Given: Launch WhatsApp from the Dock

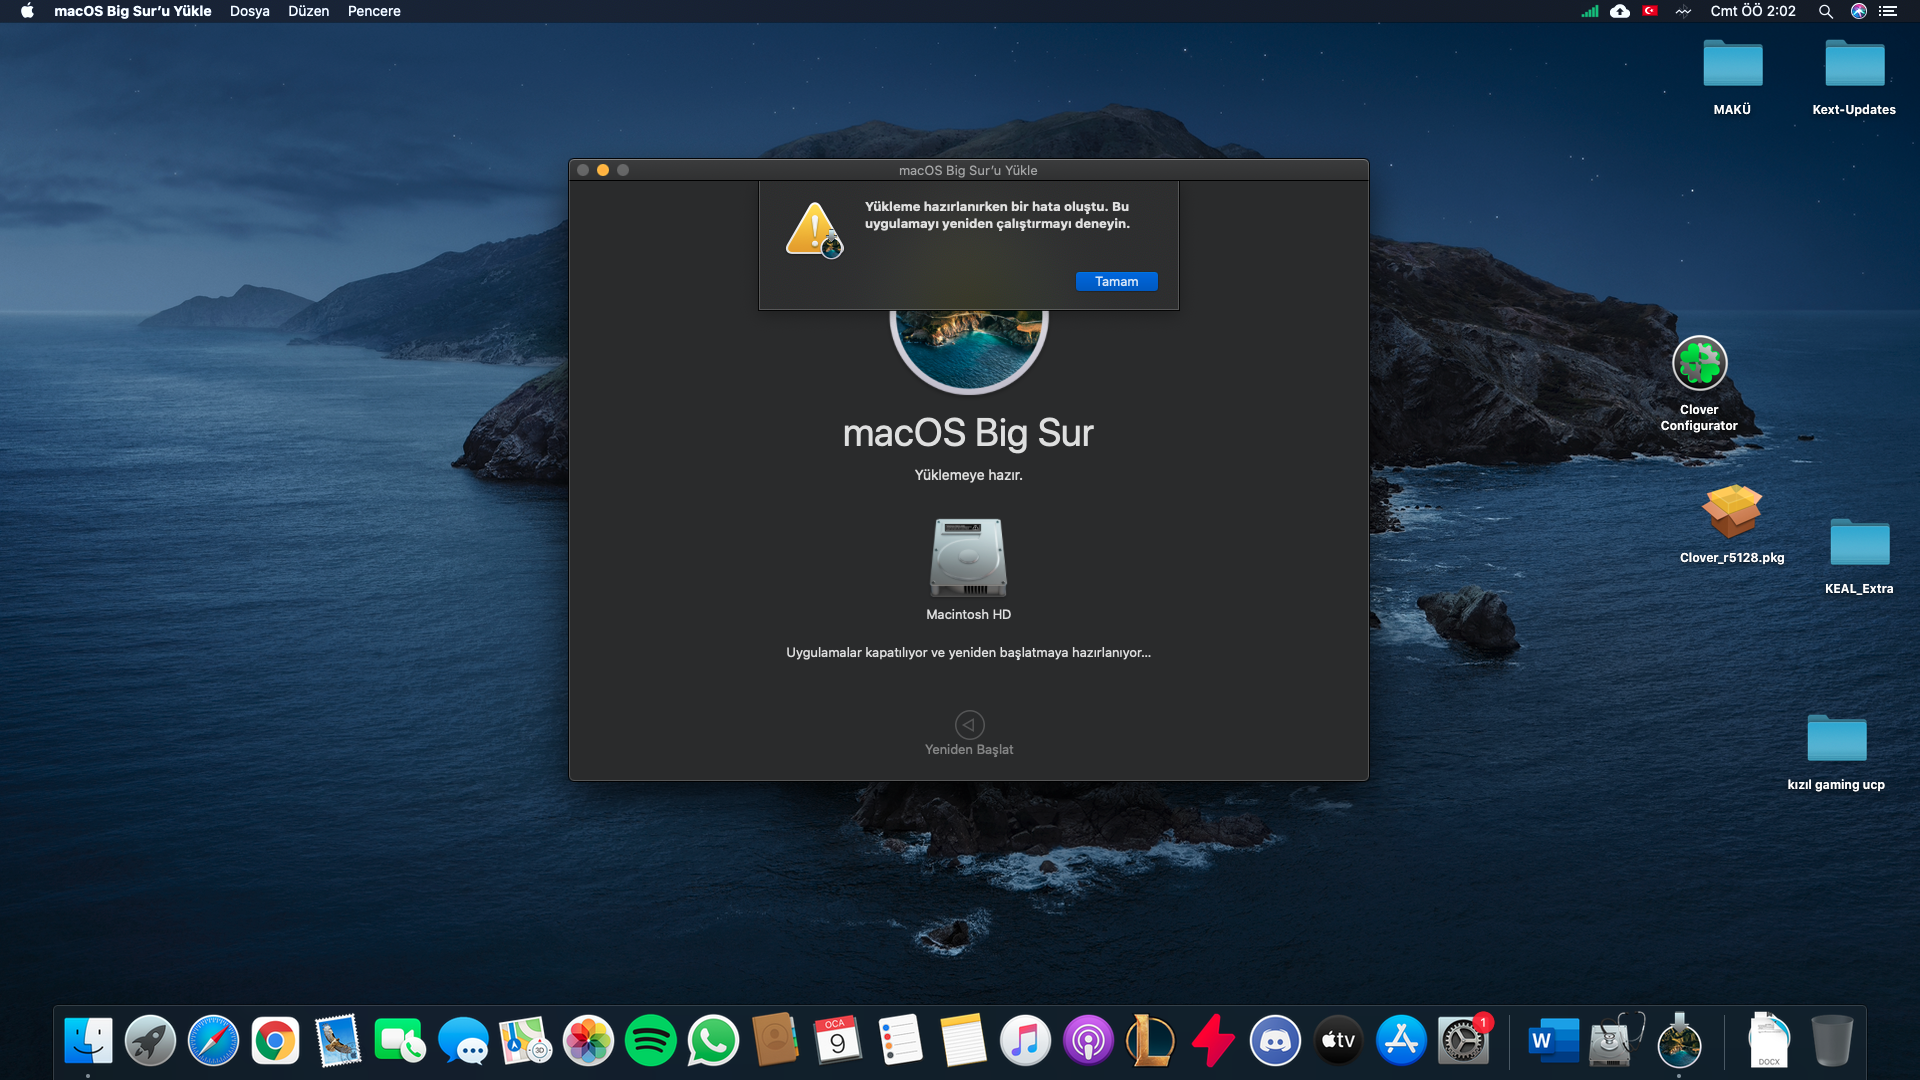Looking at the screenshot, I should (713, 1041).
